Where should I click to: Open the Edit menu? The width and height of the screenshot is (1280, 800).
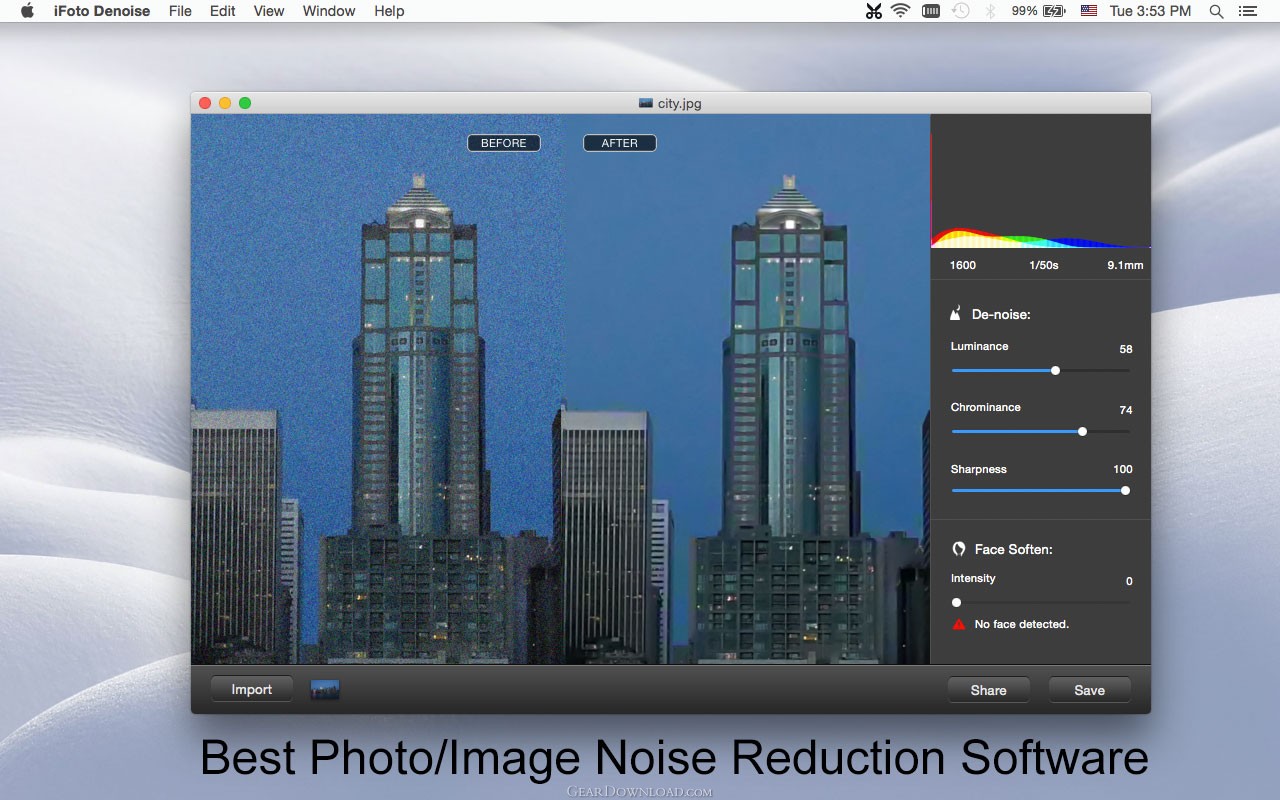pos(223,11)
